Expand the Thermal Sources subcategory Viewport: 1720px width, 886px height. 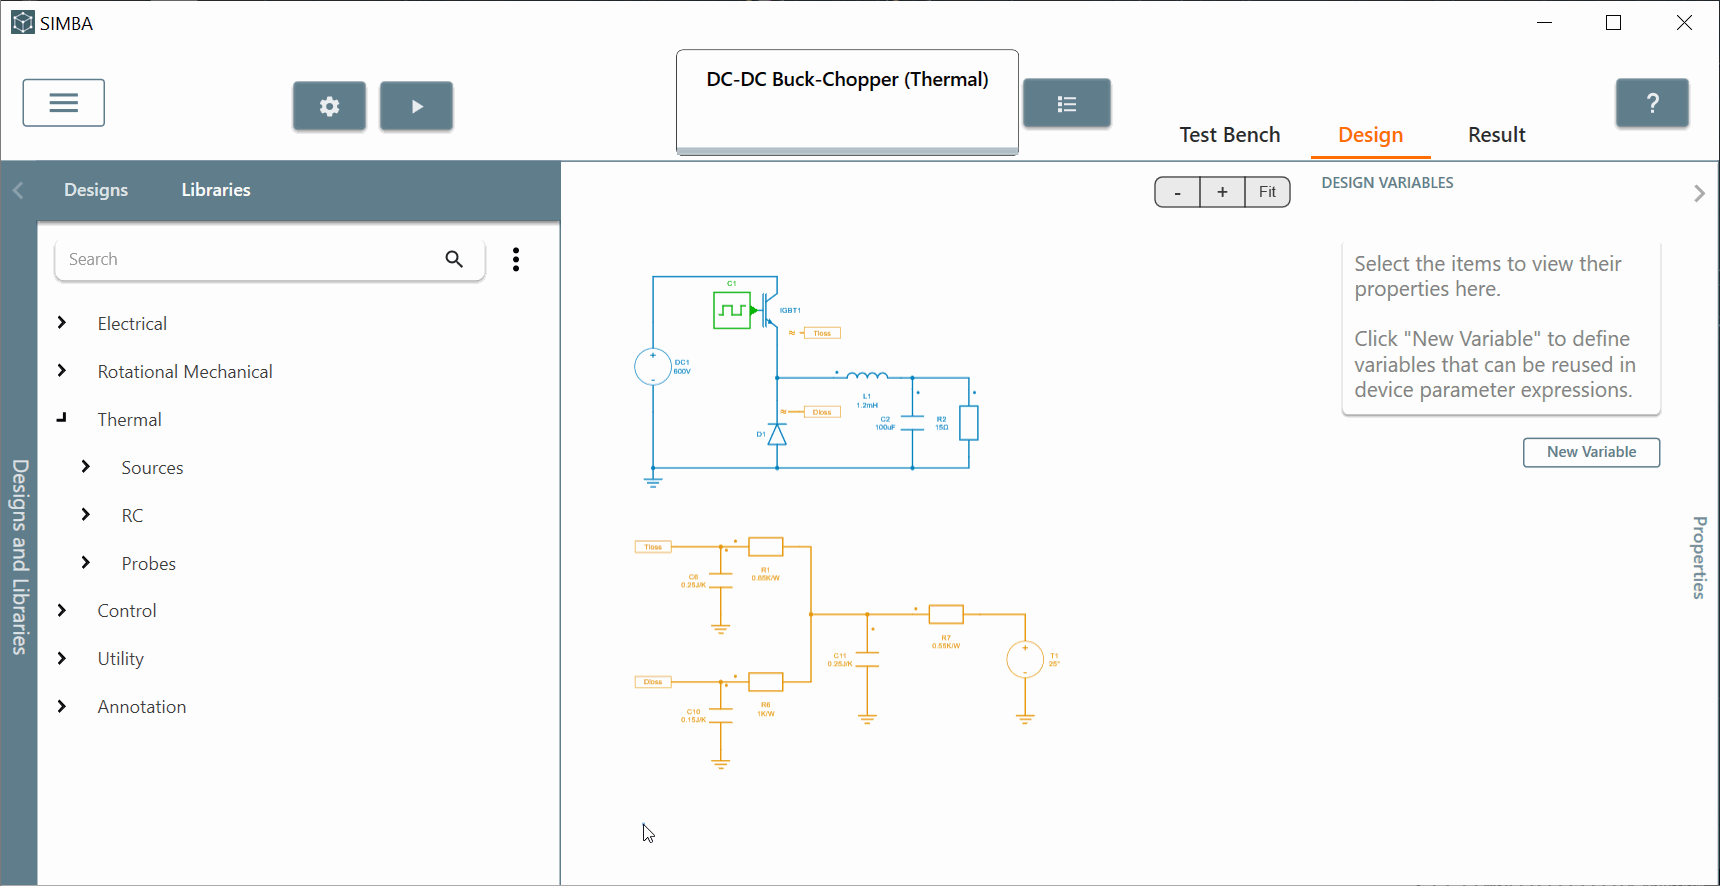86,467
